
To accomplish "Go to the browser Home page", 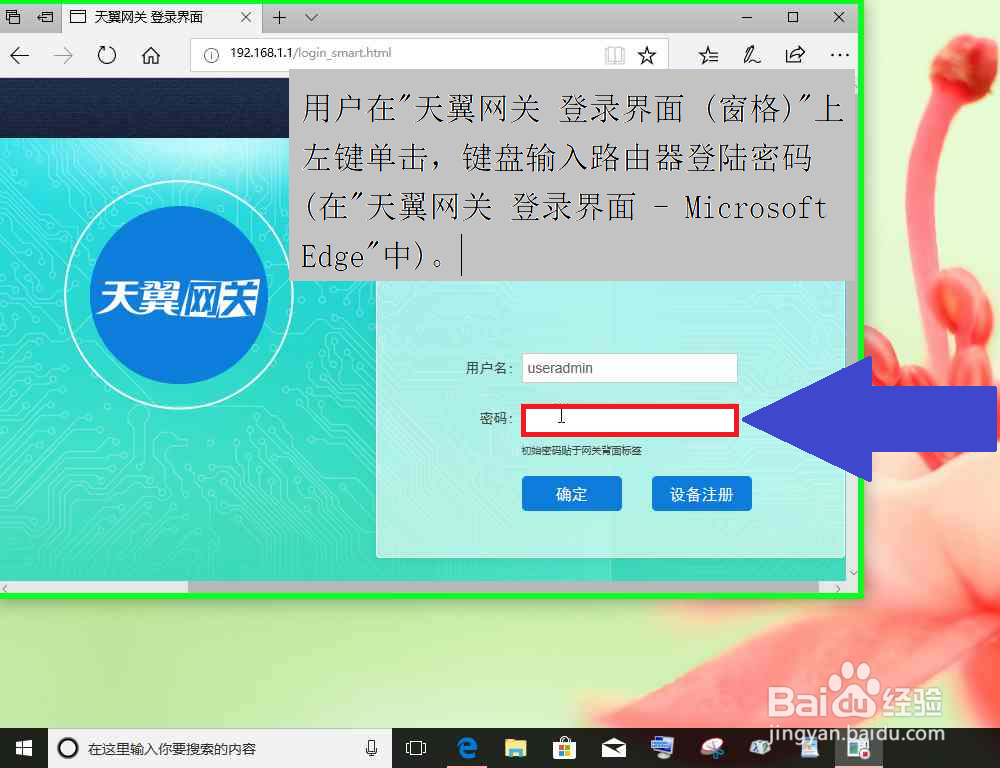I will pos(151,55).
